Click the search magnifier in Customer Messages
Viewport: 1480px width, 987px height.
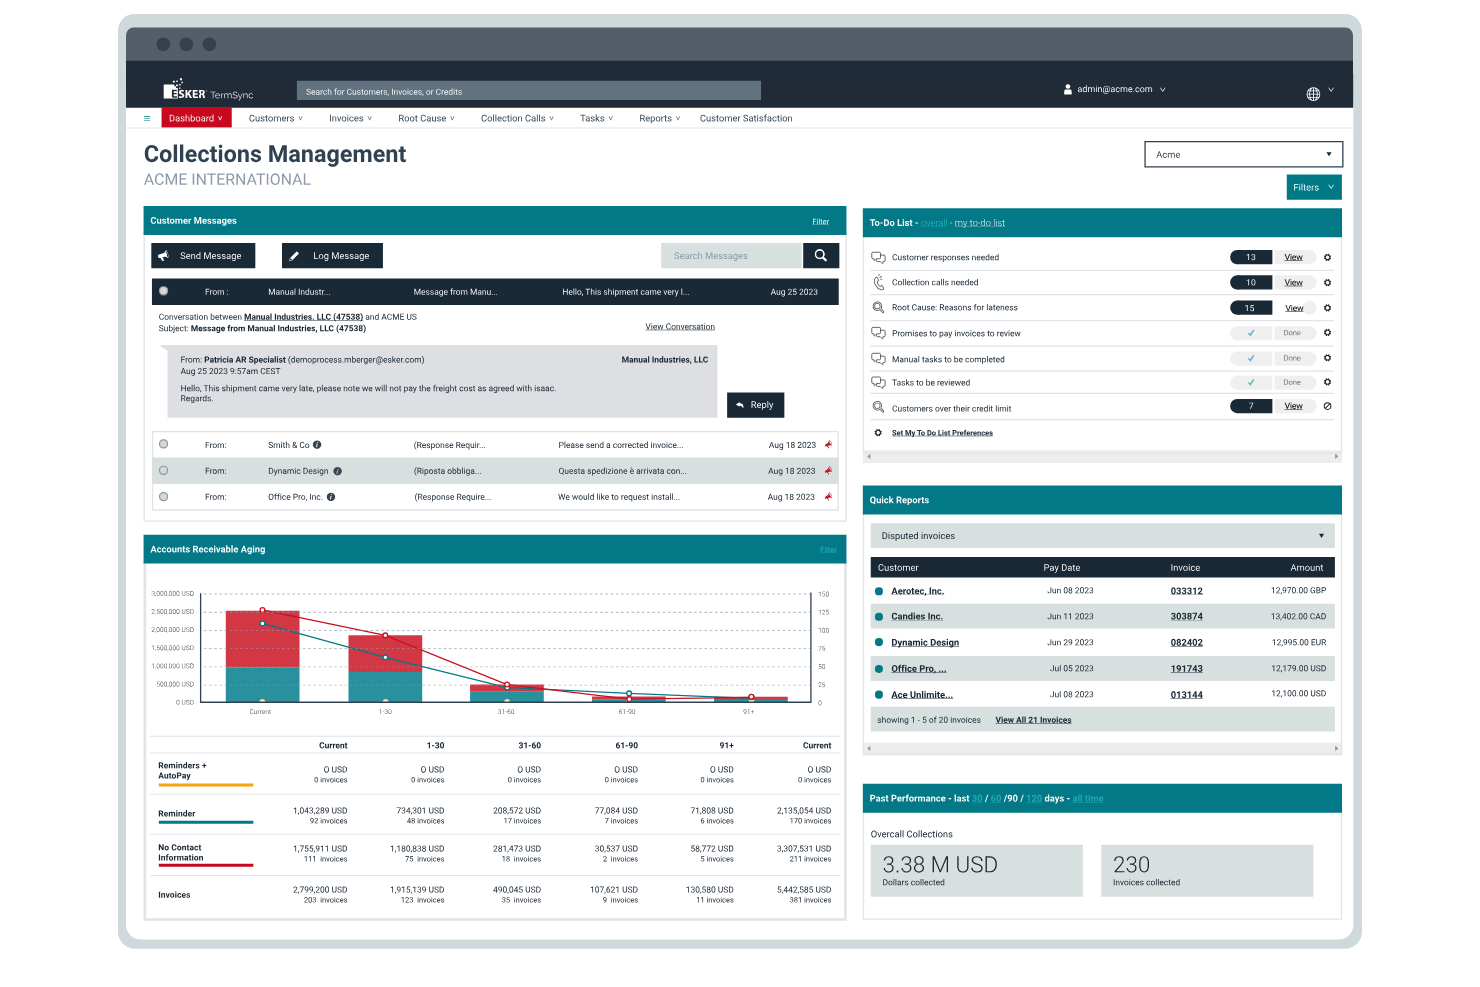click(x=820, y=255)
